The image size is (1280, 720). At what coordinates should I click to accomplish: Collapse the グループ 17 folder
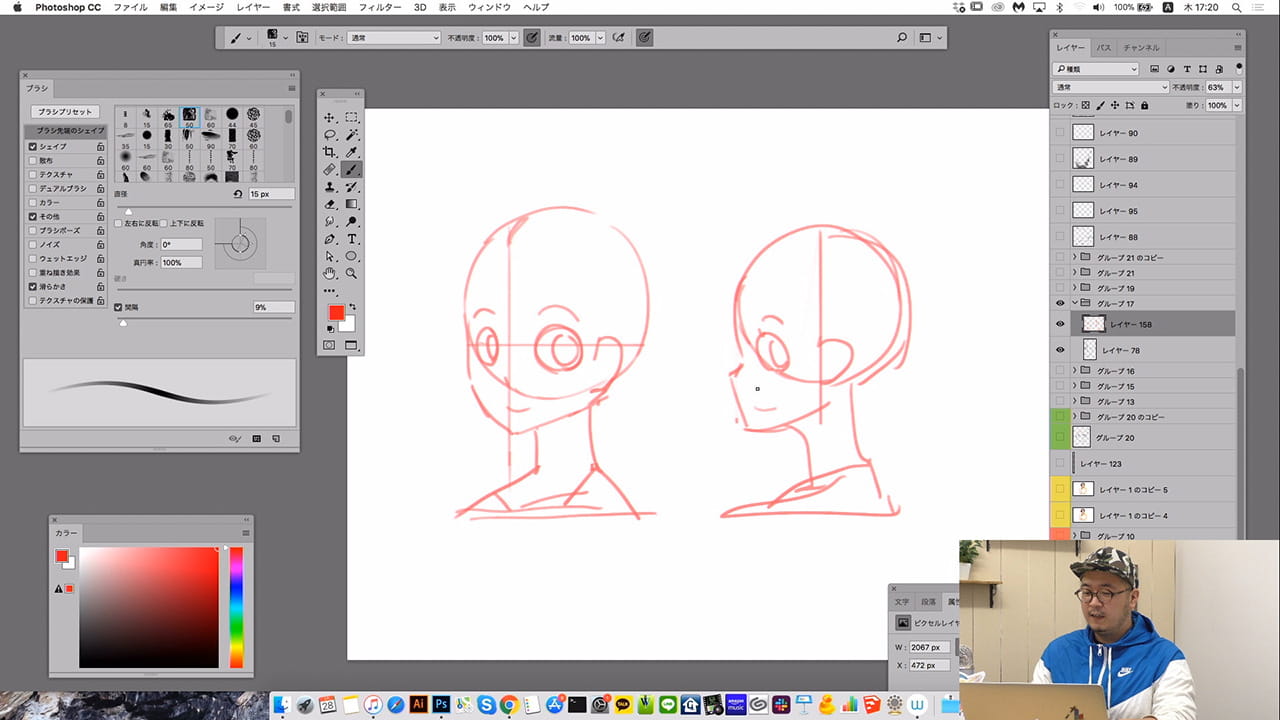coord(1075,303)
